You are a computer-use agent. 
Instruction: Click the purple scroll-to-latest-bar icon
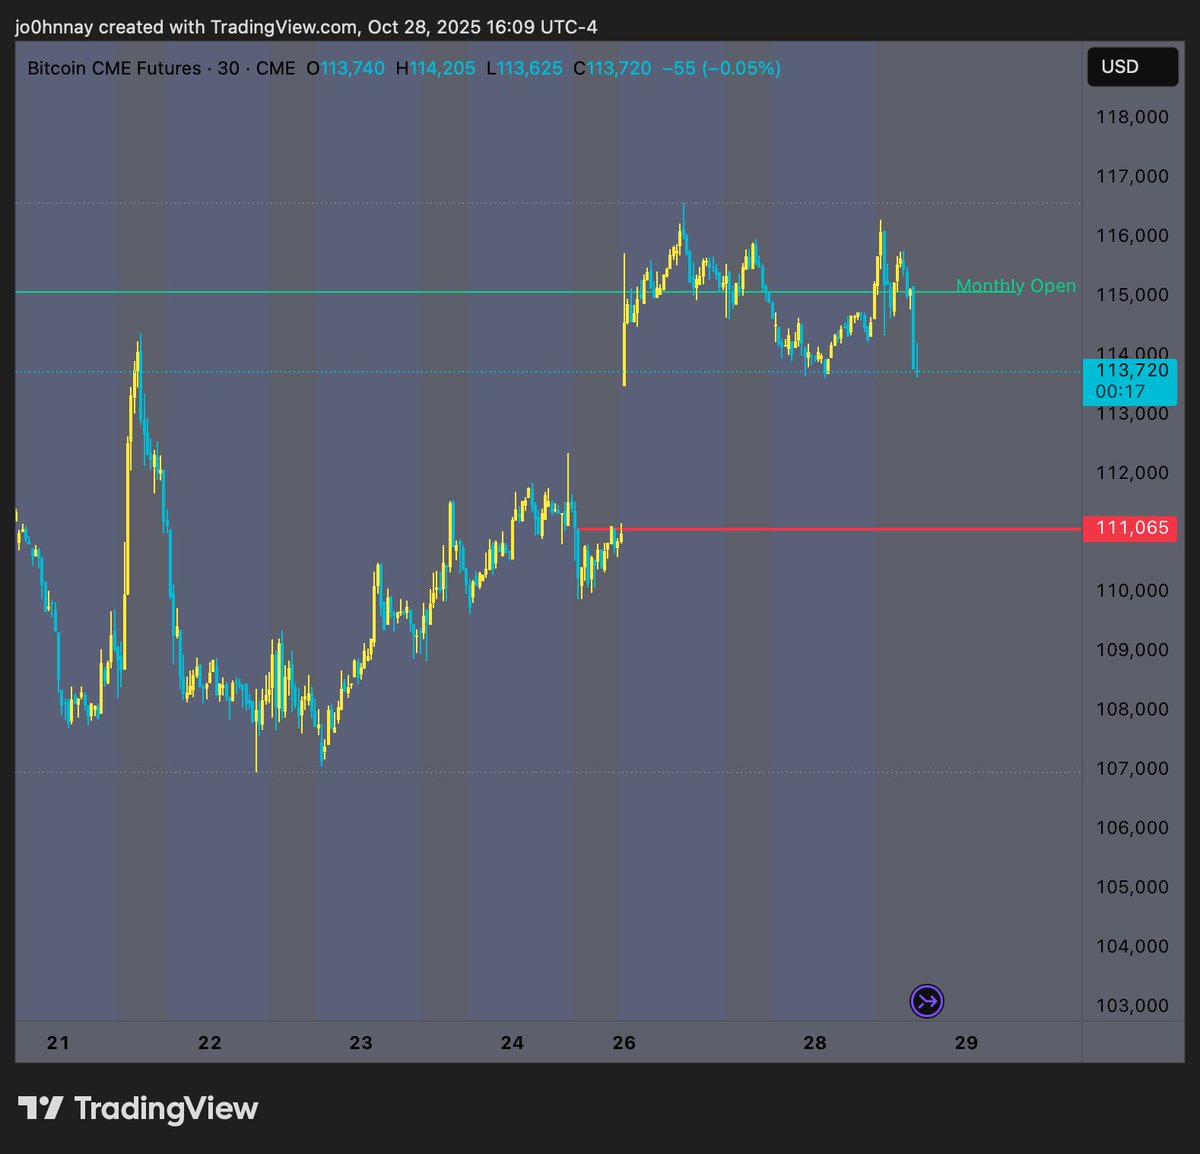pyautogui.click(x=926, y=1001)
